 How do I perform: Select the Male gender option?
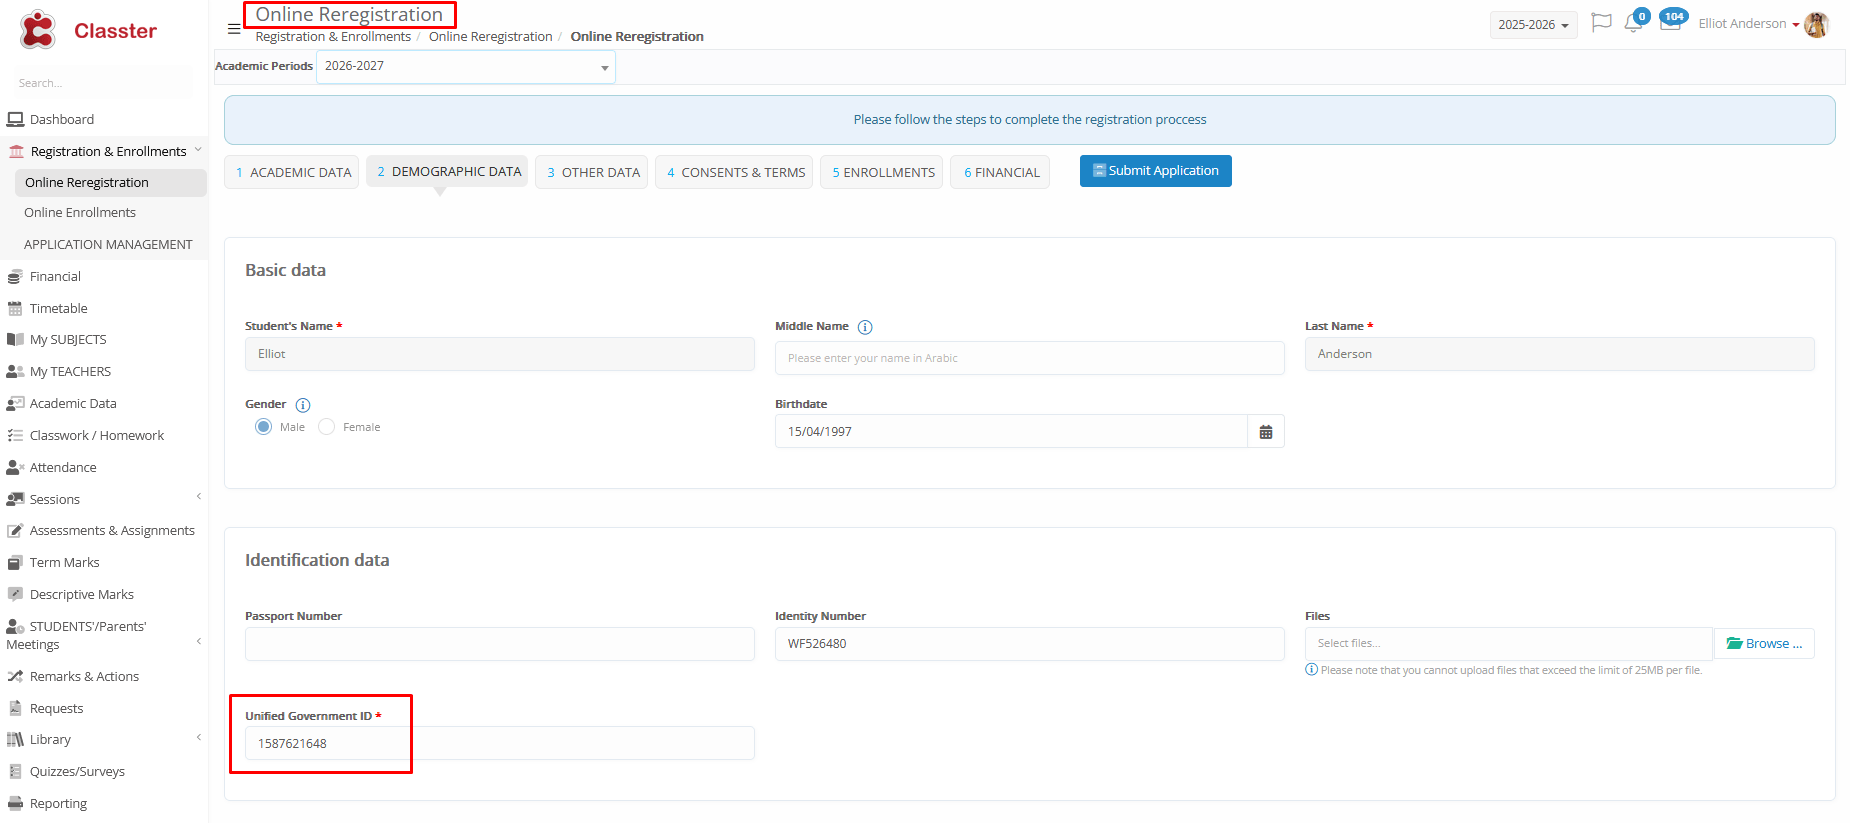click(264, 427)
